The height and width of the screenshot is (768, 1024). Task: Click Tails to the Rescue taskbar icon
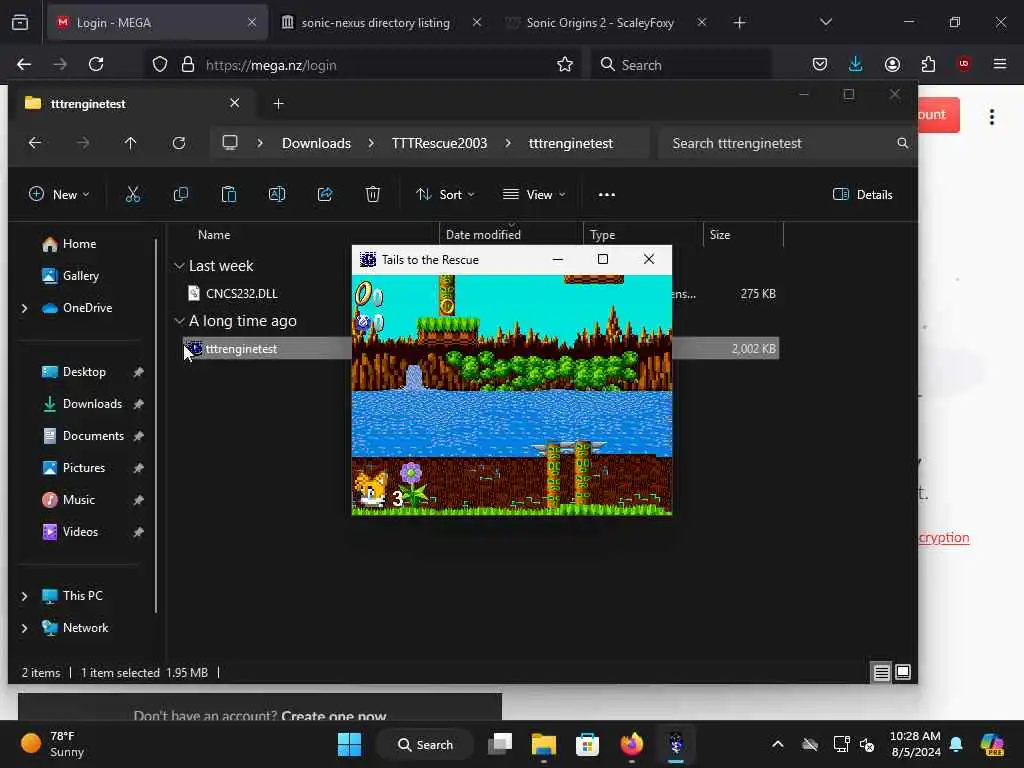pyautogui.click(x=676, y=744)
